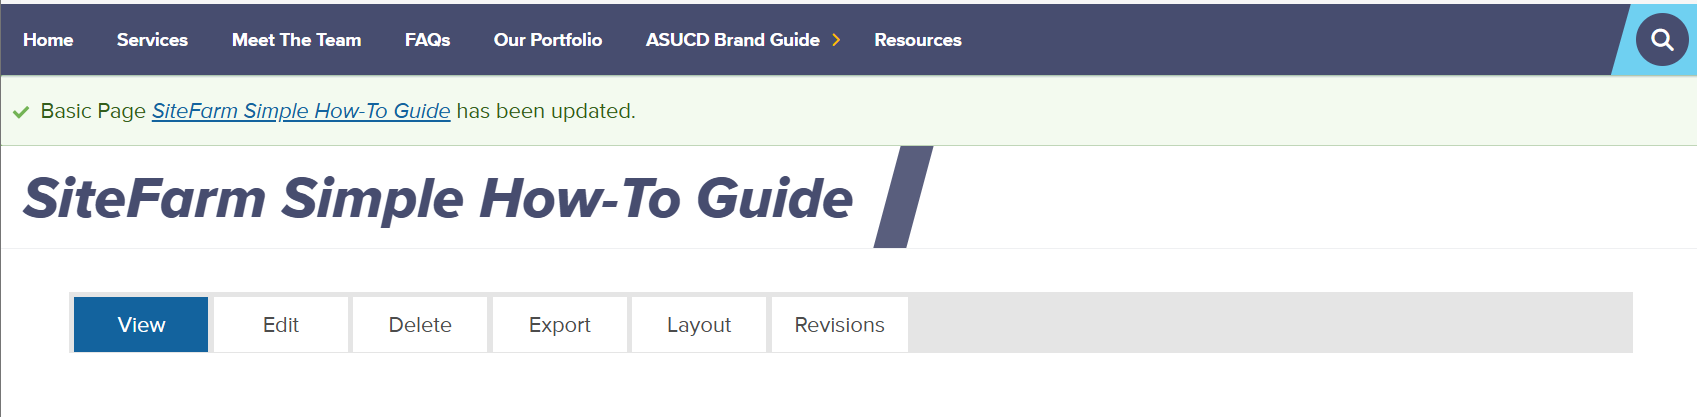The width and height of the screenshot is (1697, 417).
Task: Expand the ASUCD Brand Guide submenu arrow
Action: pyautogui.click(x=836, y=40)
